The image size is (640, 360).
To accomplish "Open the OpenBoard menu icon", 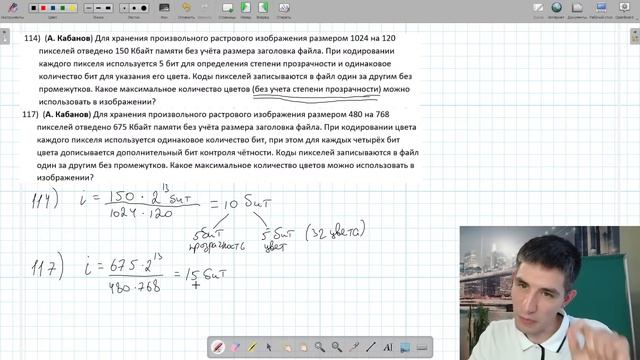I will (x=624, y=8).
